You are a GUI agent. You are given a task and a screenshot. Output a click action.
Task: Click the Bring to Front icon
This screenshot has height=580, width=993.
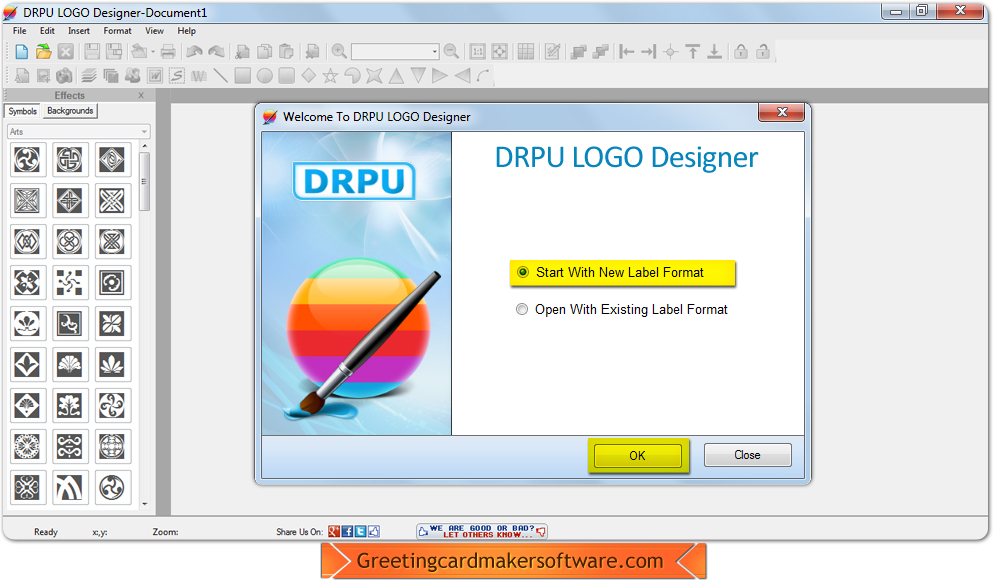tap(578, 52)
